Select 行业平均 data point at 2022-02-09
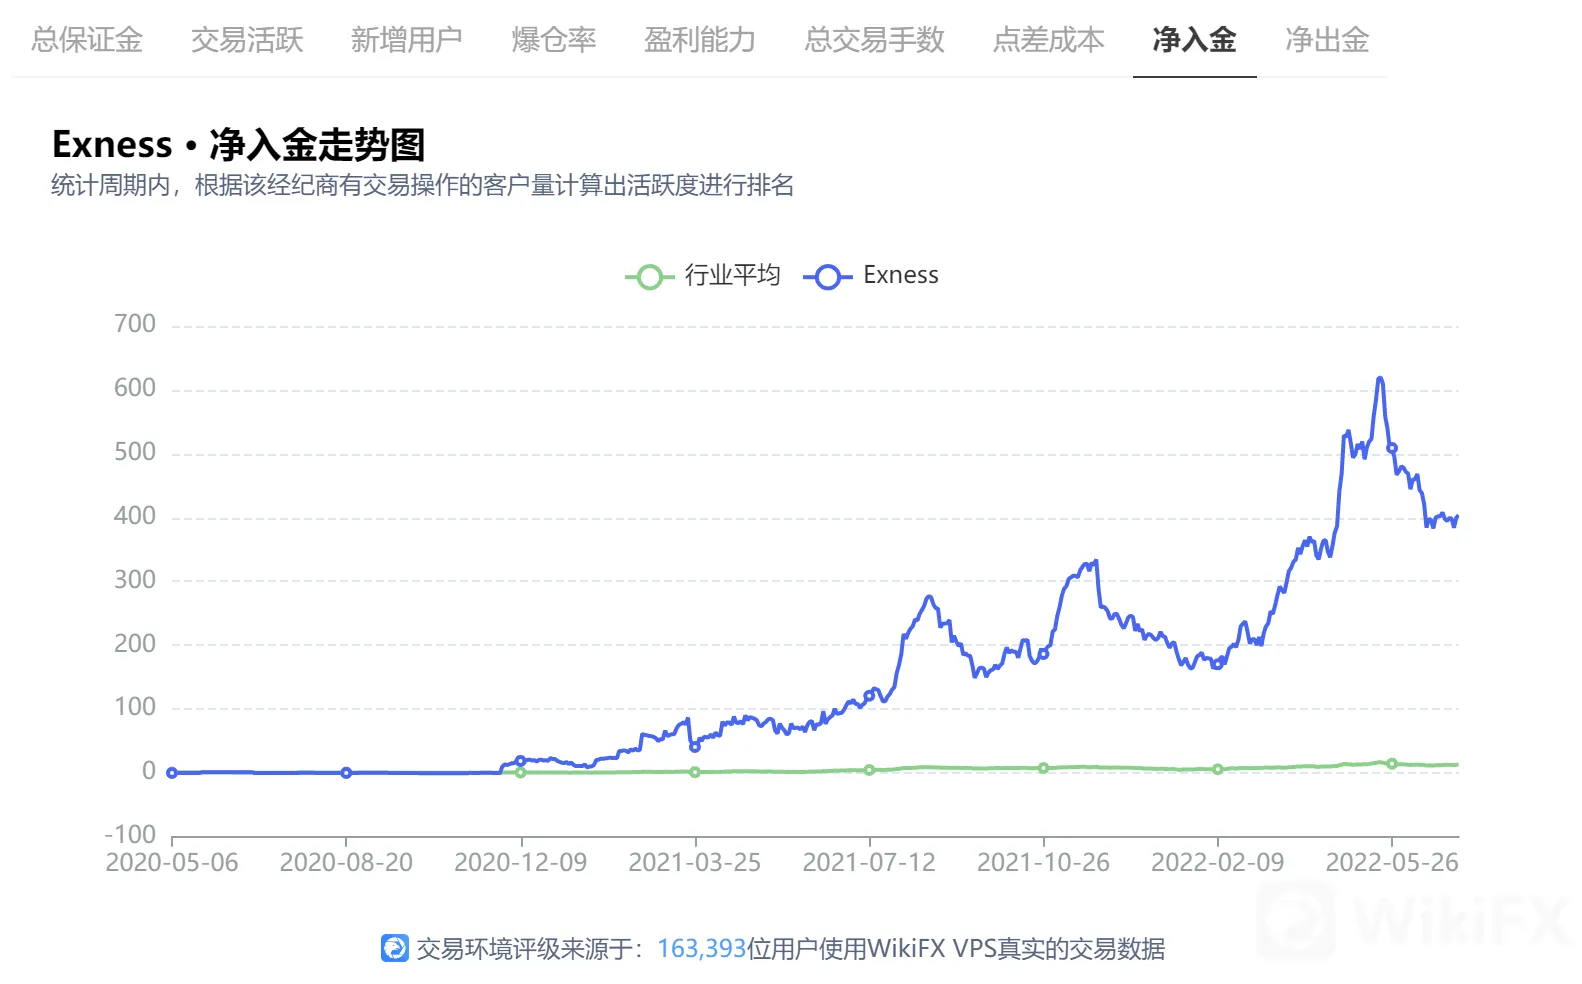Screen dimensions: 1582x984 coord(1217,769)
